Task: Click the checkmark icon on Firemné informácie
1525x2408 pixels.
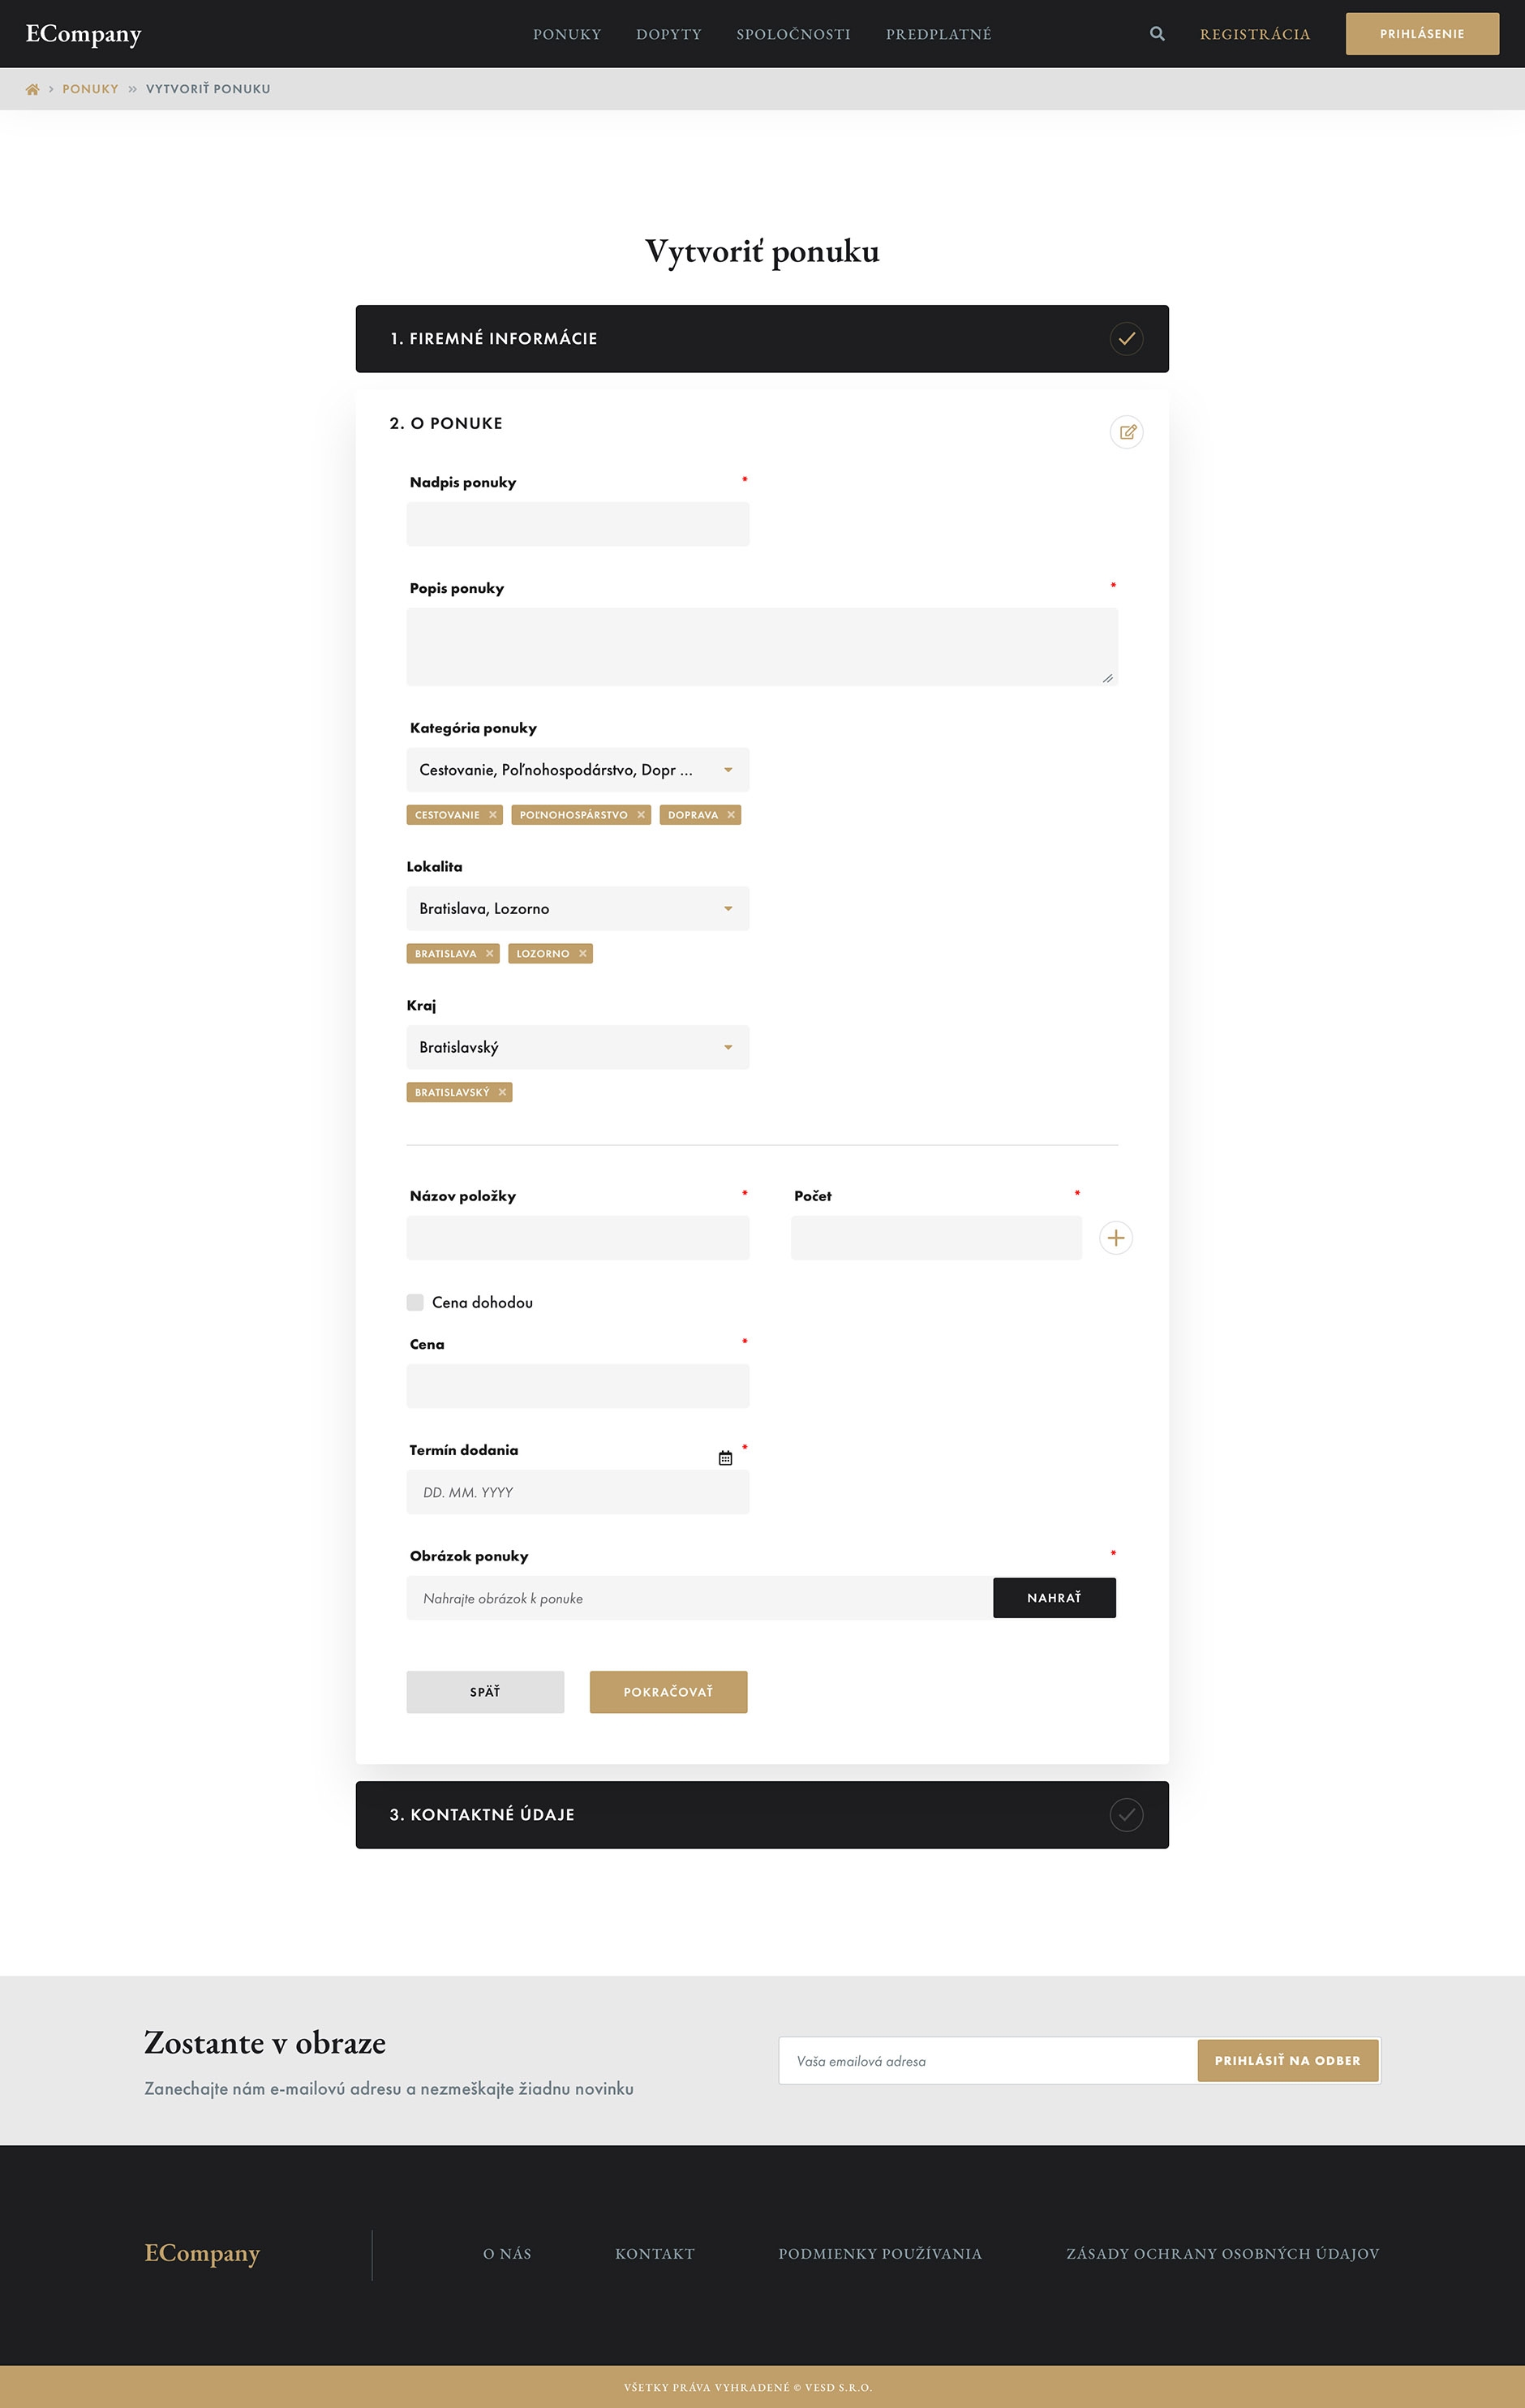Action: pyautogui.click(x=1127, y=339)
